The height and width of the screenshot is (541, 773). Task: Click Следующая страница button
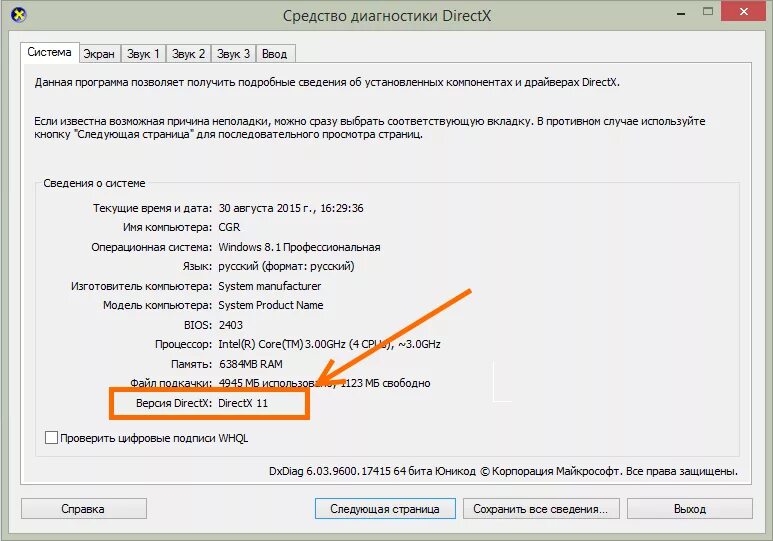pos(385,508)
